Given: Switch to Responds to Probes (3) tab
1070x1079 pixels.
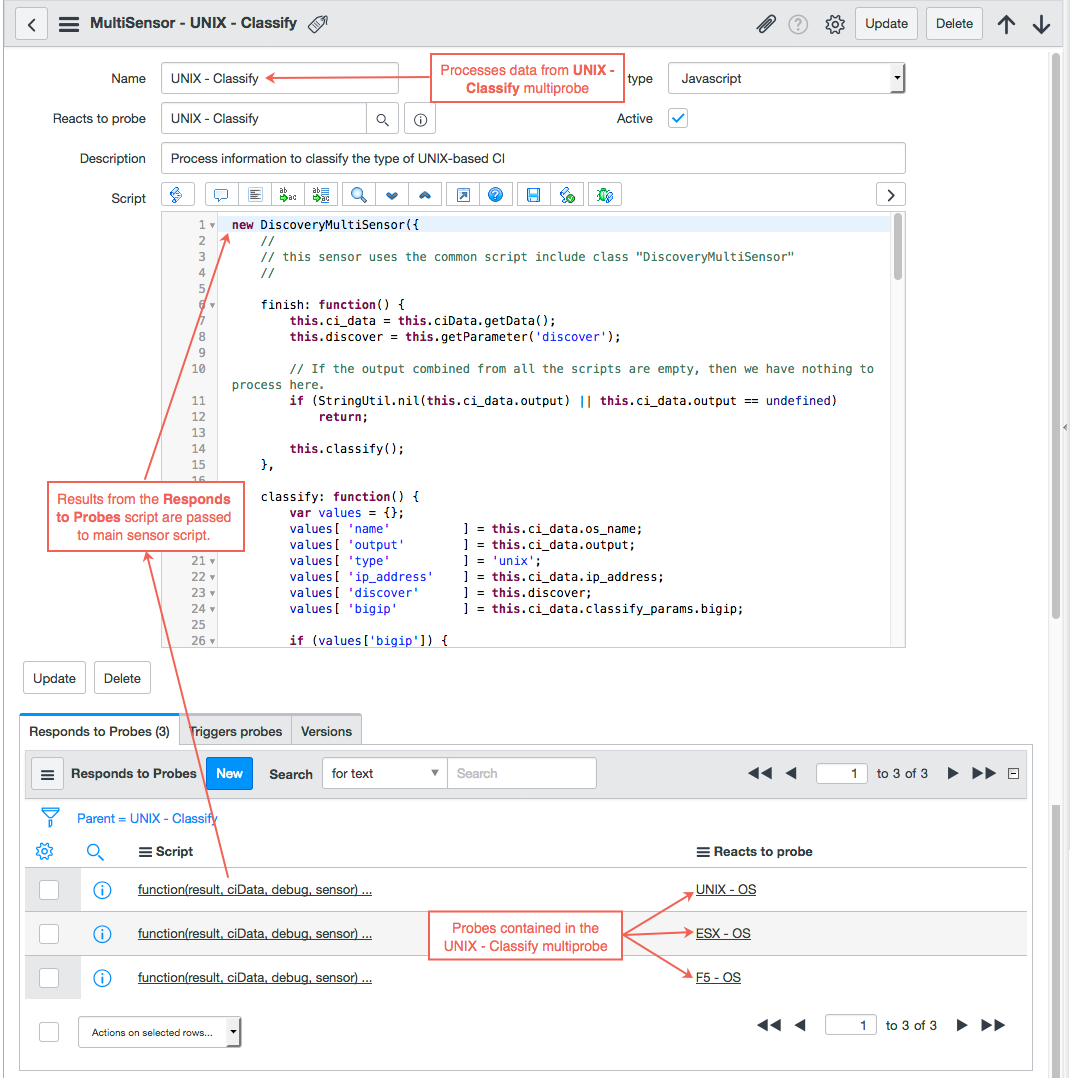Looking at the screenshot, I should [x=99, y=731].
